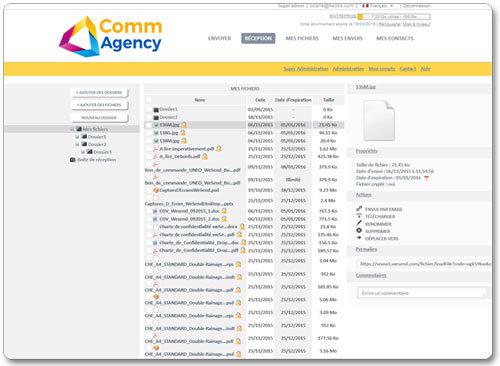Click the Boîte de réception inbox icon
This screenshot has height=366, width=500.
pyautogui.click(x=72, y=160)
